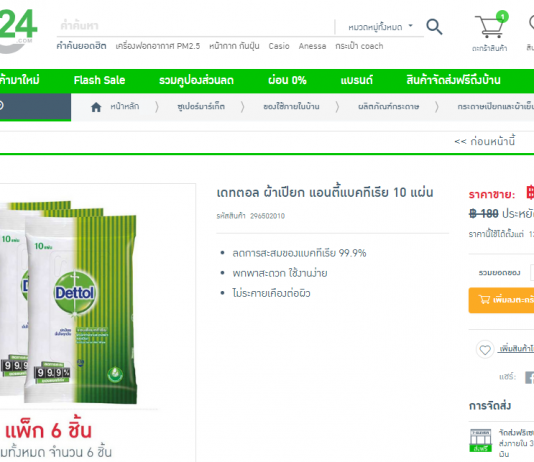This screenshot has width=534, height=462.
Task: Click the orange add to cart button
Action: [501, 300]
